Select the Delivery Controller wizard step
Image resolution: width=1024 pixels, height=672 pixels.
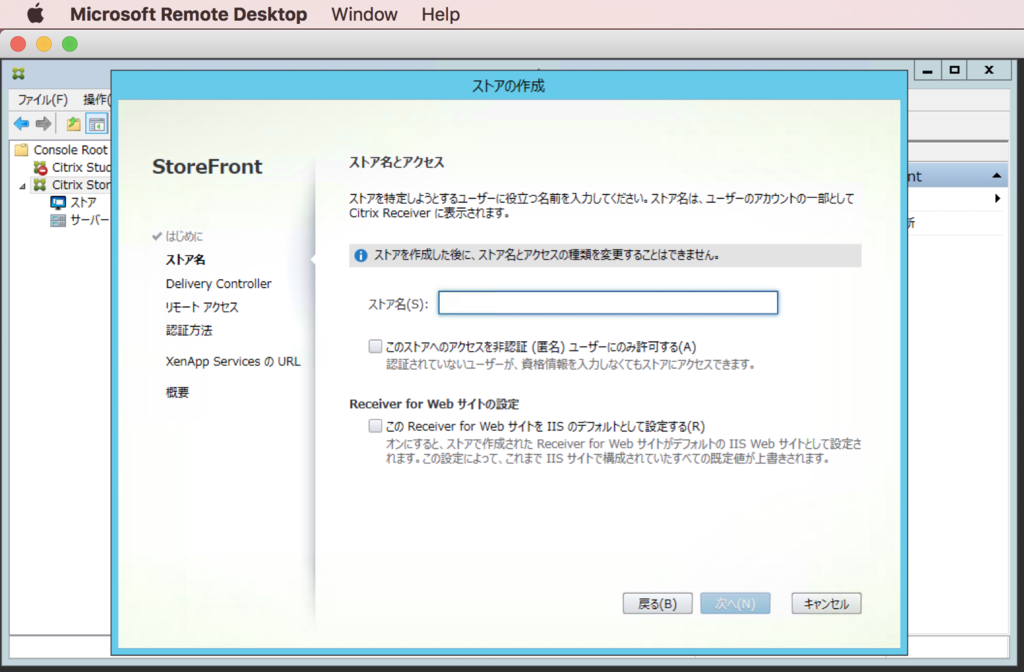pos(218,283)
